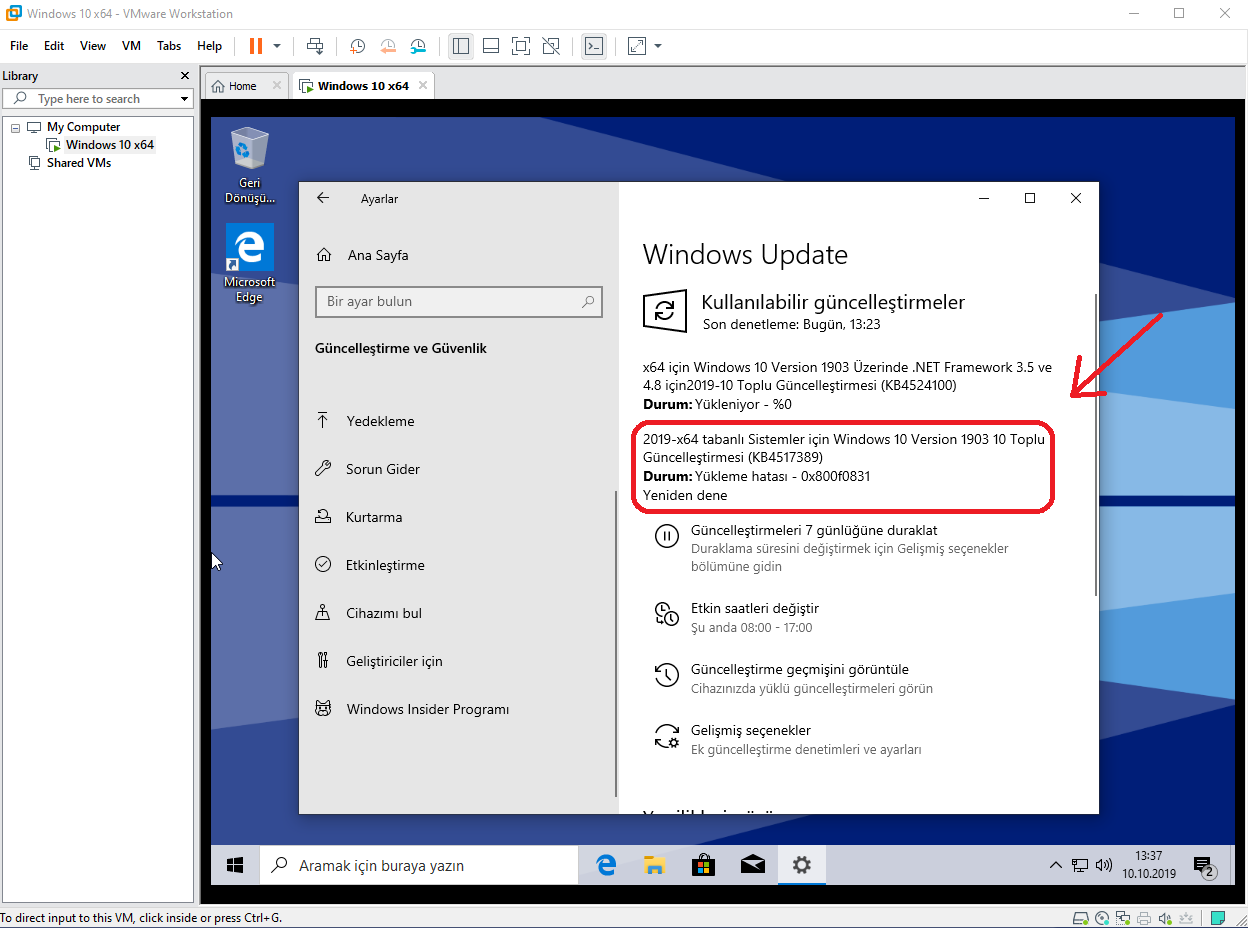
Task: Click the network icon in the guest tray
Action: (x=1080, y=865)
